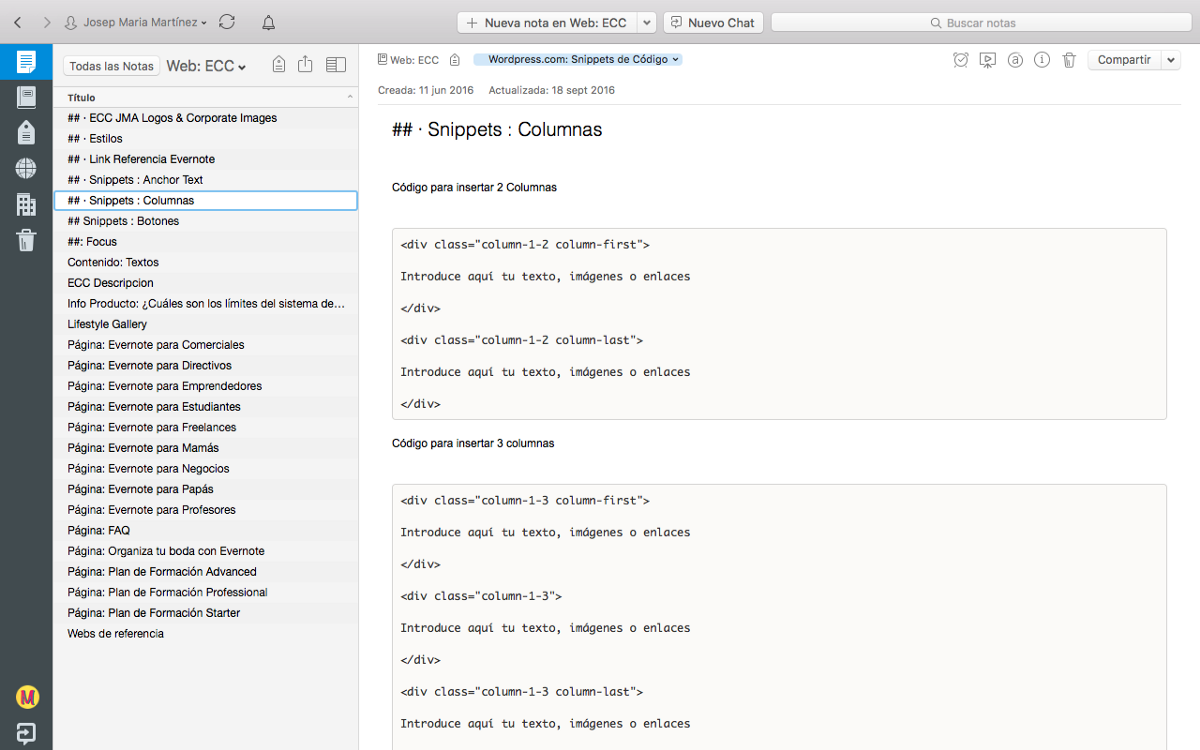The height and width of the screenshot is (750, 1200).
Task: Expand the new note notebook chooser arrow
Action: [646, 22]
